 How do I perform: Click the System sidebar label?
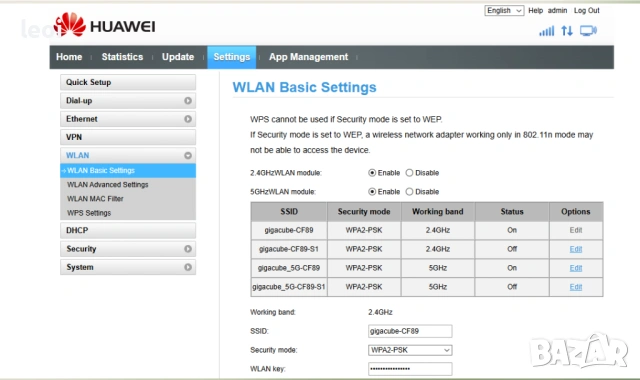coord(80,267)
